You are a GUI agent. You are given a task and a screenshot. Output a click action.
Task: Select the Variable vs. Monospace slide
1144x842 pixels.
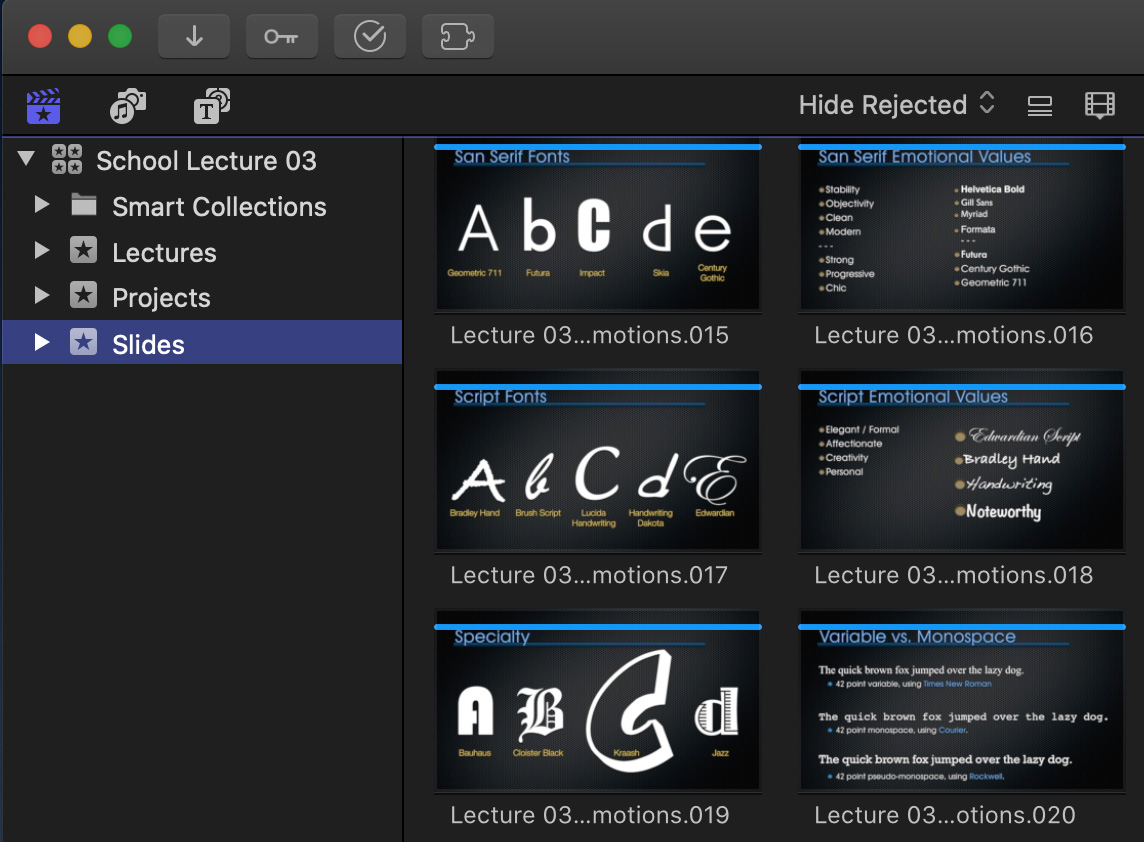(961, 710)
